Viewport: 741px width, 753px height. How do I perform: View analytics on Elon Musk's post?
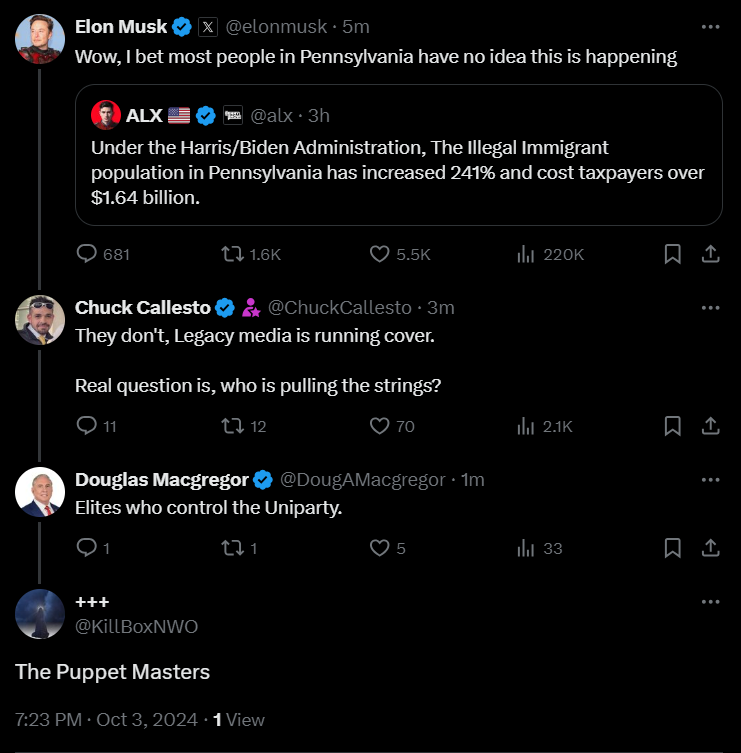click(526, 254)
